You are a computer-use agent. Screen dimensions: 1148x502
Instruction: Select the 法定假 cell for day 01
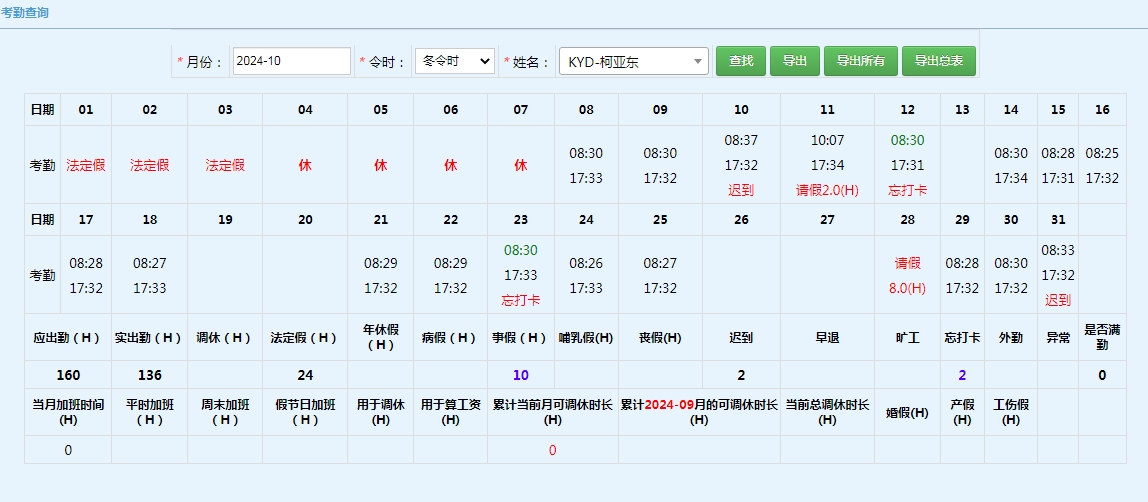[x=85, y=165]
